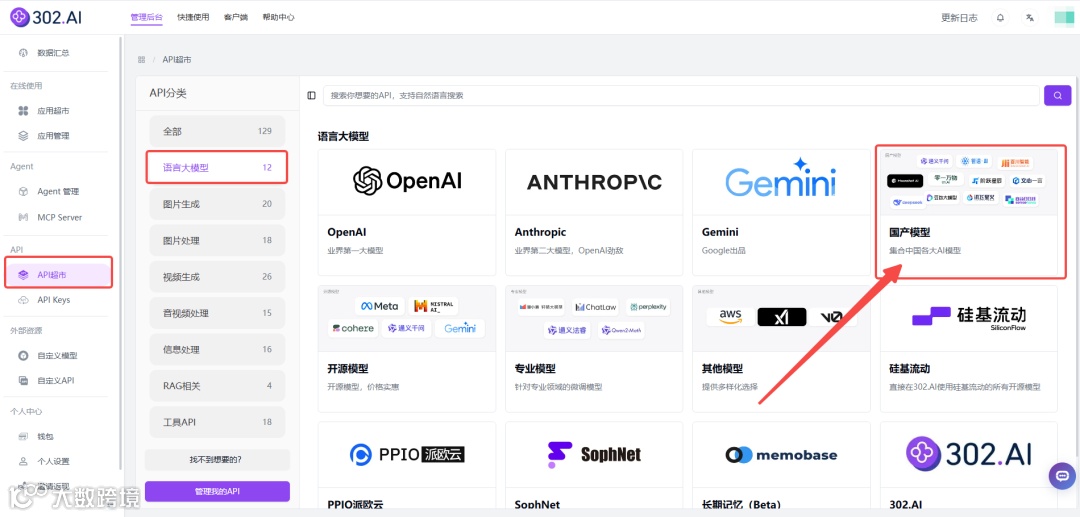Click the 语言大模型 section heading
The width and height of the screenshot is (1080, 517).
click(x=343, y=136)
